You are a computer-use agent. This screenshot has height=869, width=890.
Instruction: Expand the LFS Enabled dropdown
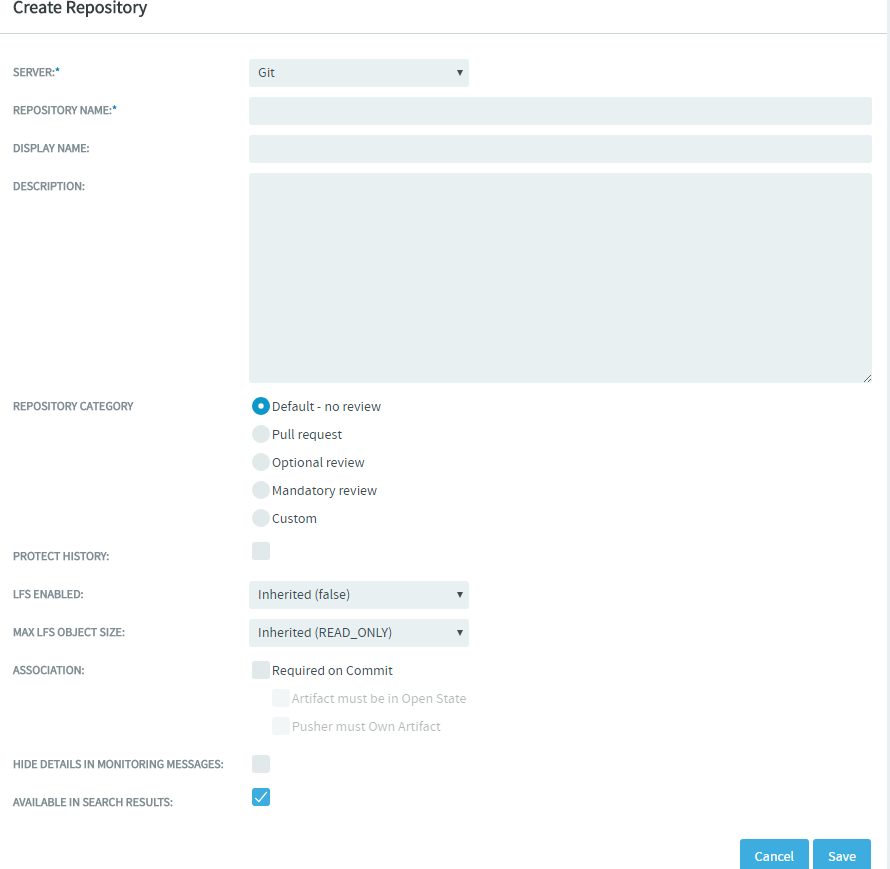359,595
